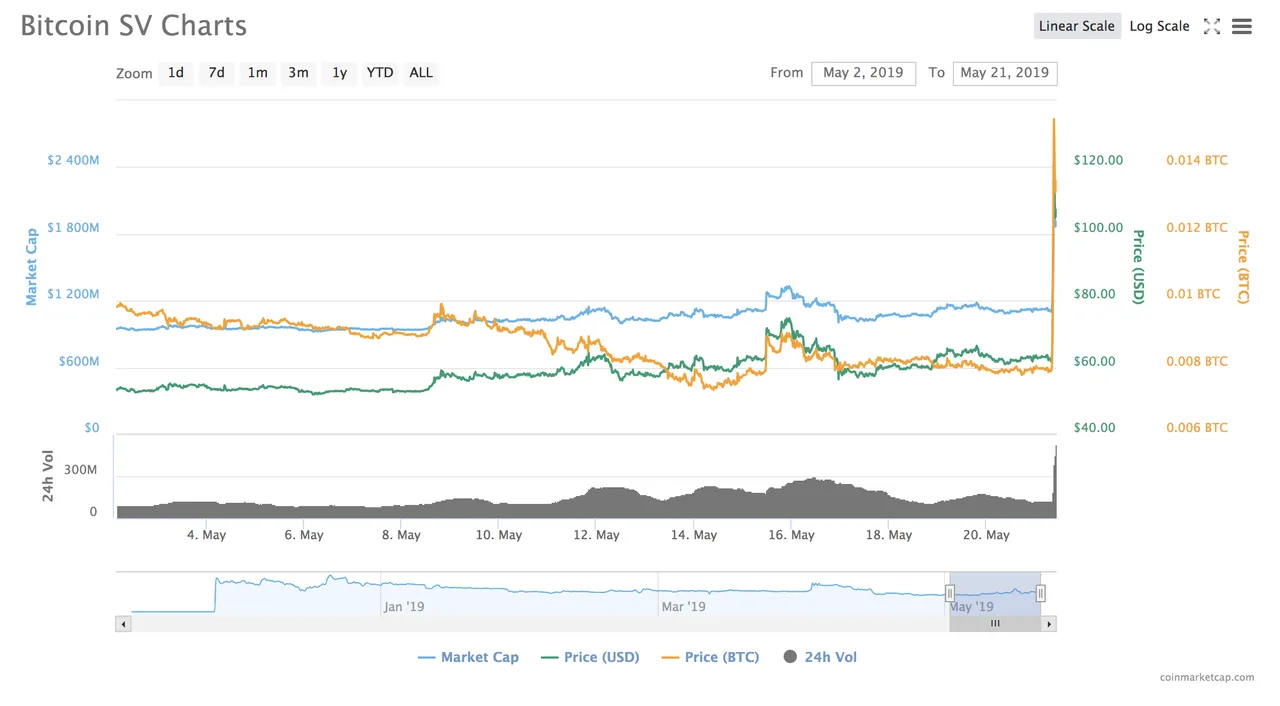
Task: Open the chart fullscreen icon
Action: click(1211, 27)
